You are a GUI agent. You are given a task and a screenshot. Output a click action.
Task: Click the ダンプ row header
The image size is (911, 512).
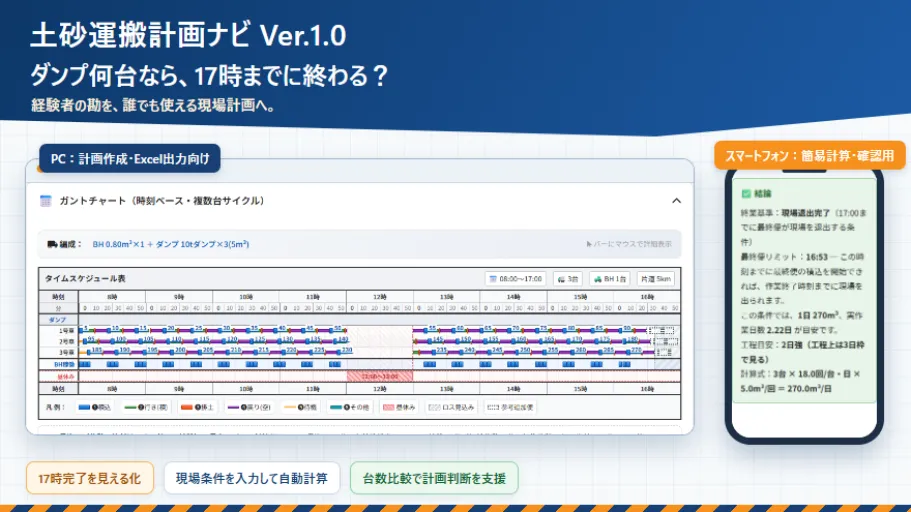(58, 320)
